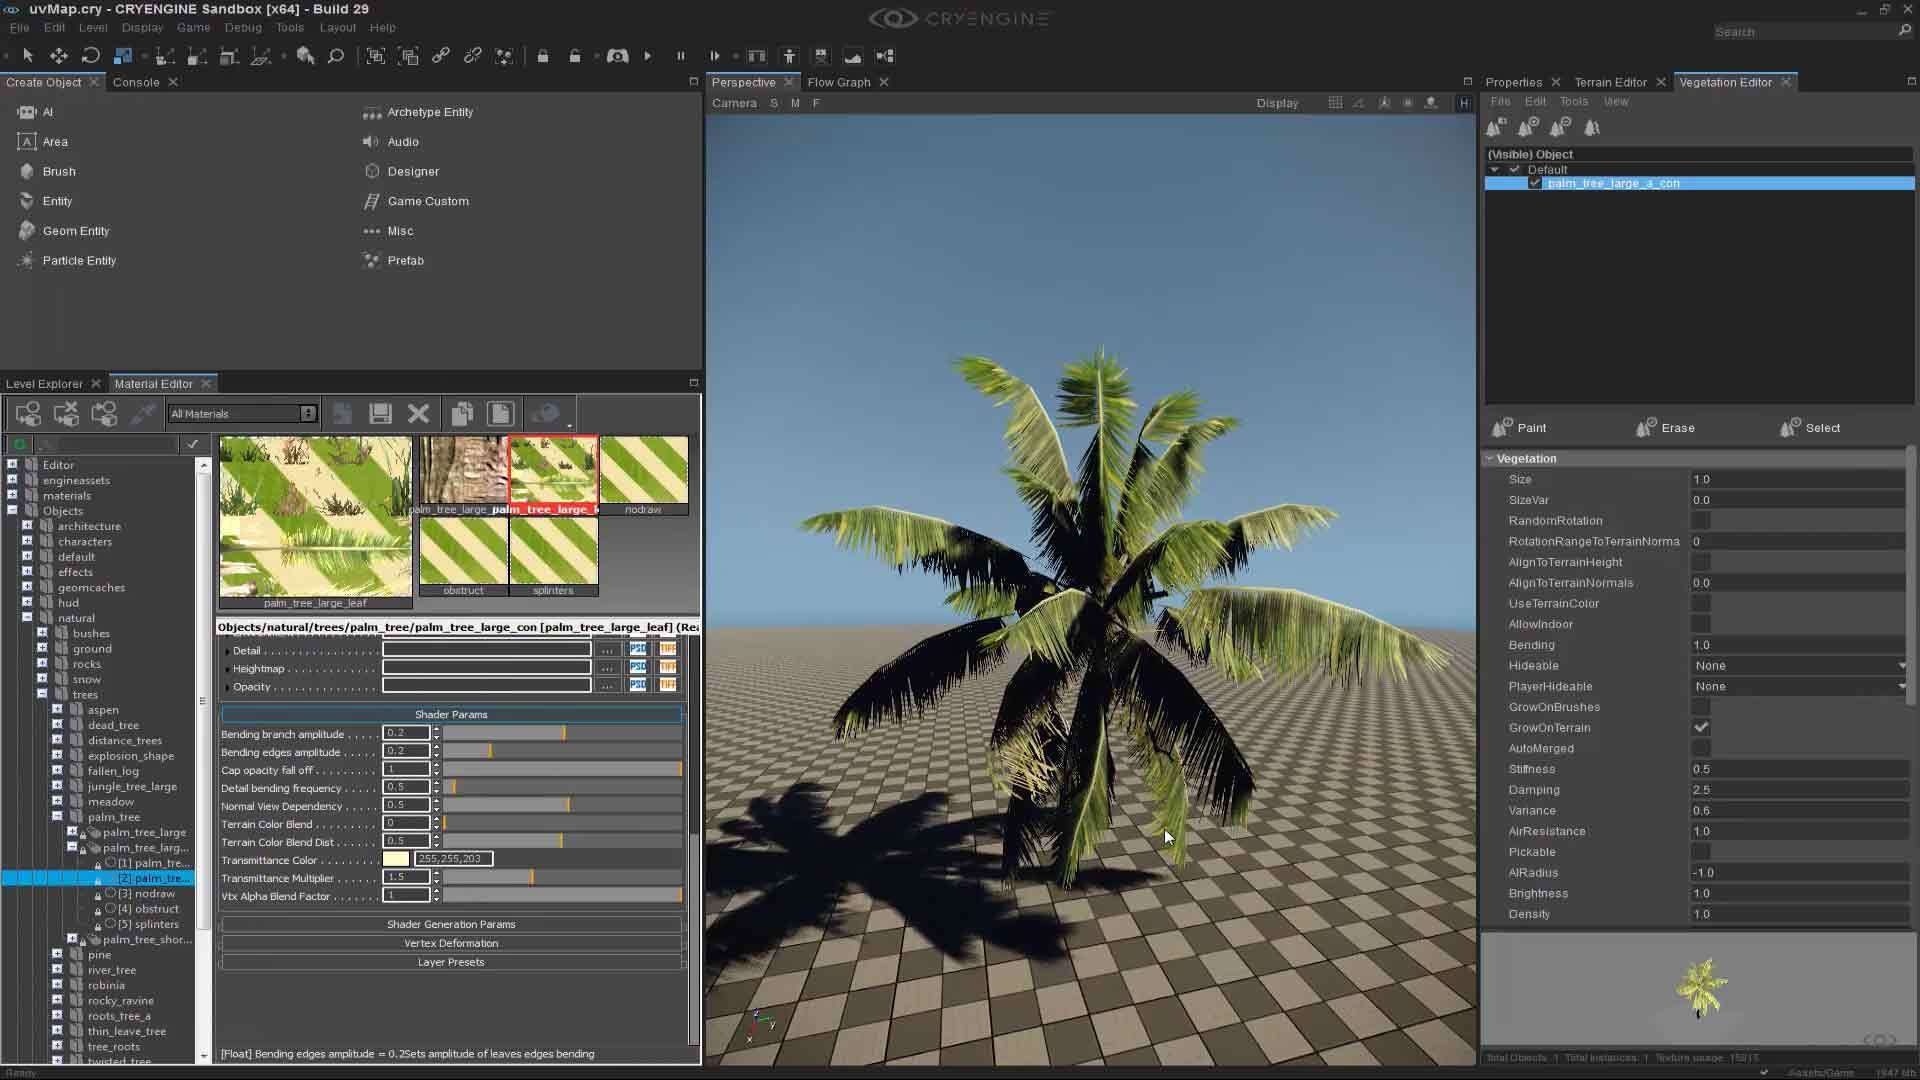Expand the palm_tree folder in the material tree
The height and width of the screenshot is (1080, 1920).
click(x=58, y=817)
